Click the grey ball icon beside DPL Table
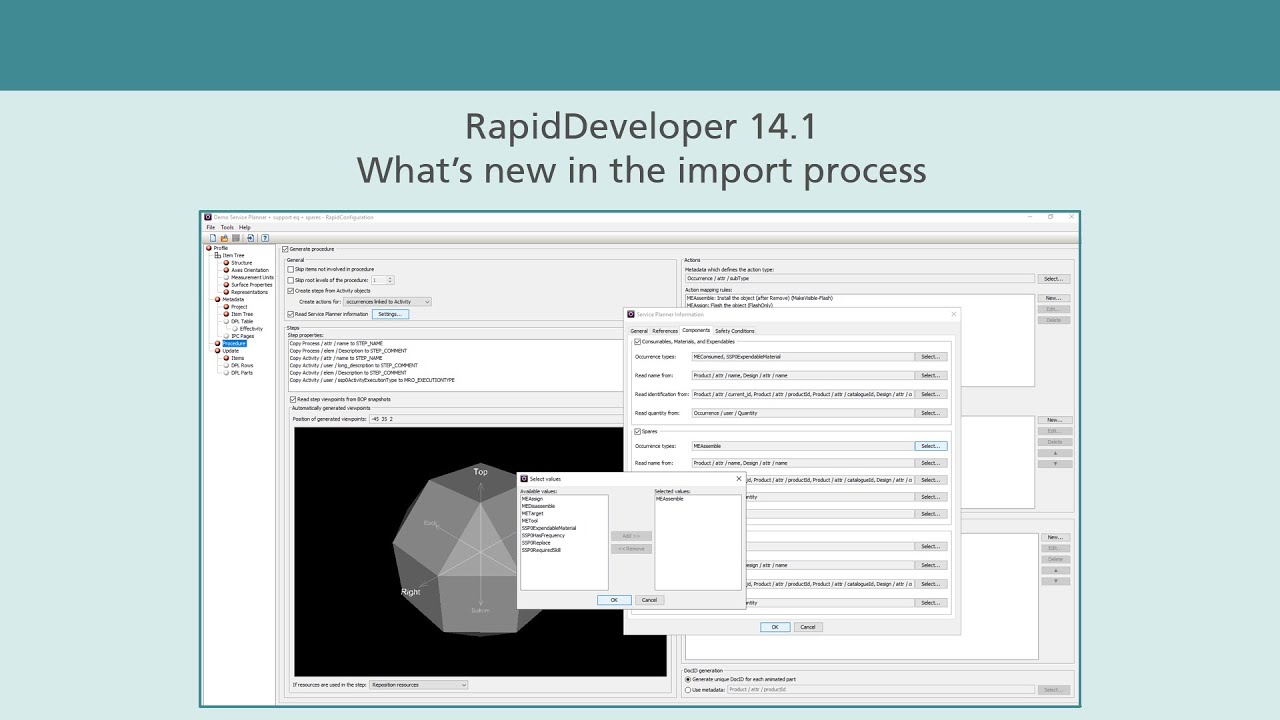Screen dimensions: 1280x720 (226, 321)
